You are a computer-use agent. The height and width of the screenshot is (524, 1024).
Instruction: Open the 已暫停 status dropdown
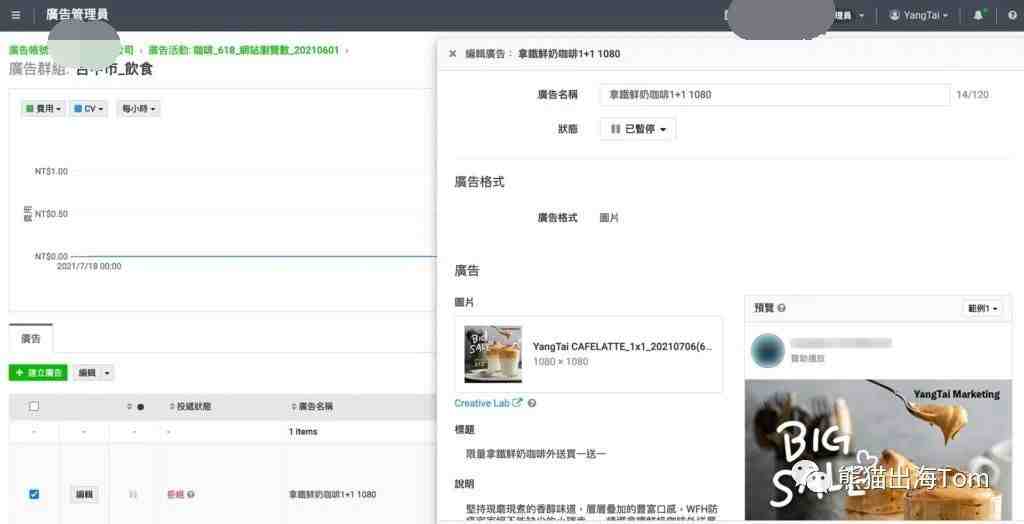(638, 129)
